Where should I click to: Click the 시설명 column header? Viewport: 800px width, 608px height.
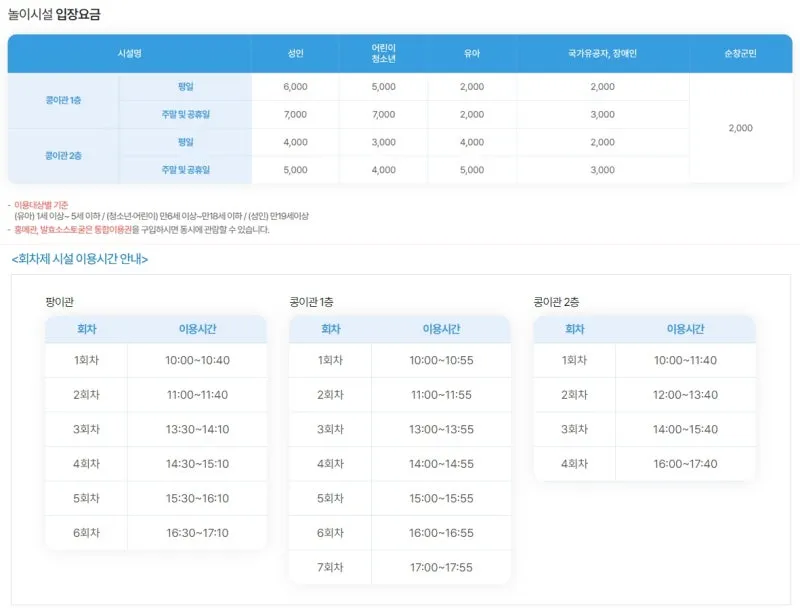point(129,53)
